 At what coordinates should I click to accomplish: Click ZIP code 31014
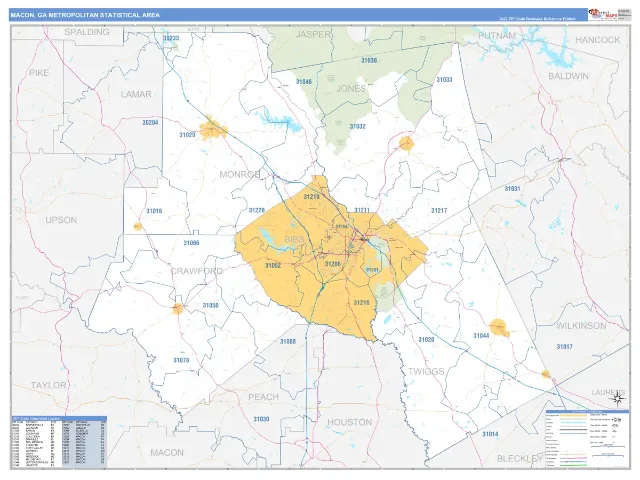490,434
